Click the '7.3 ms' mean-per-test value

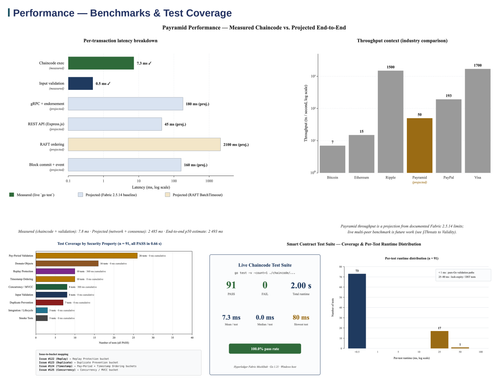click(x=231, y=317)
